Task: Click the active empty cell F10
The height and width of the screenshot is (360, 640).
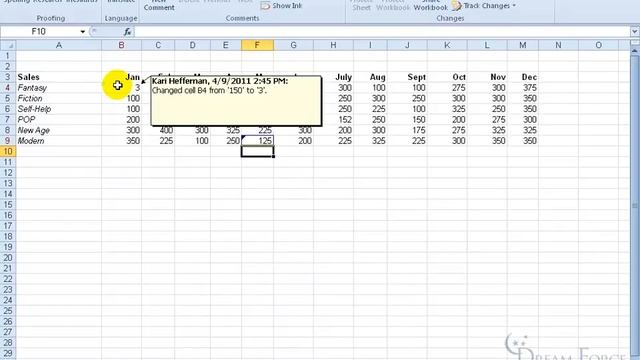Action: point(257,151)
